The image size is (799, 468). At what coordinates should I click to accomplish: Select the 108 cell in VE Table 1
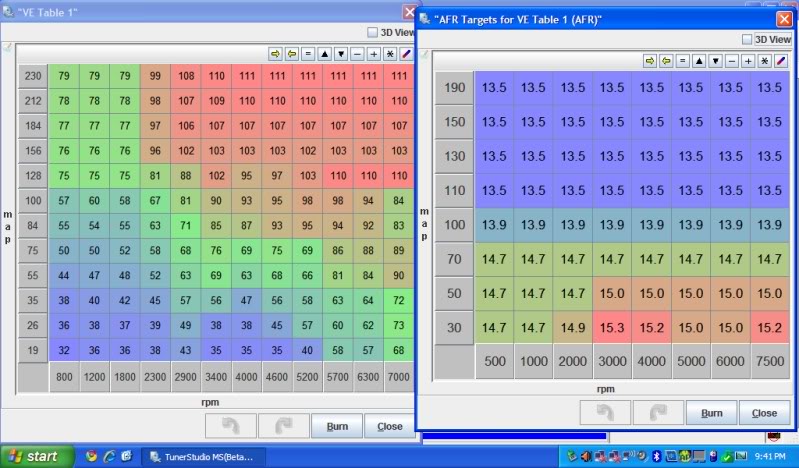186,76
